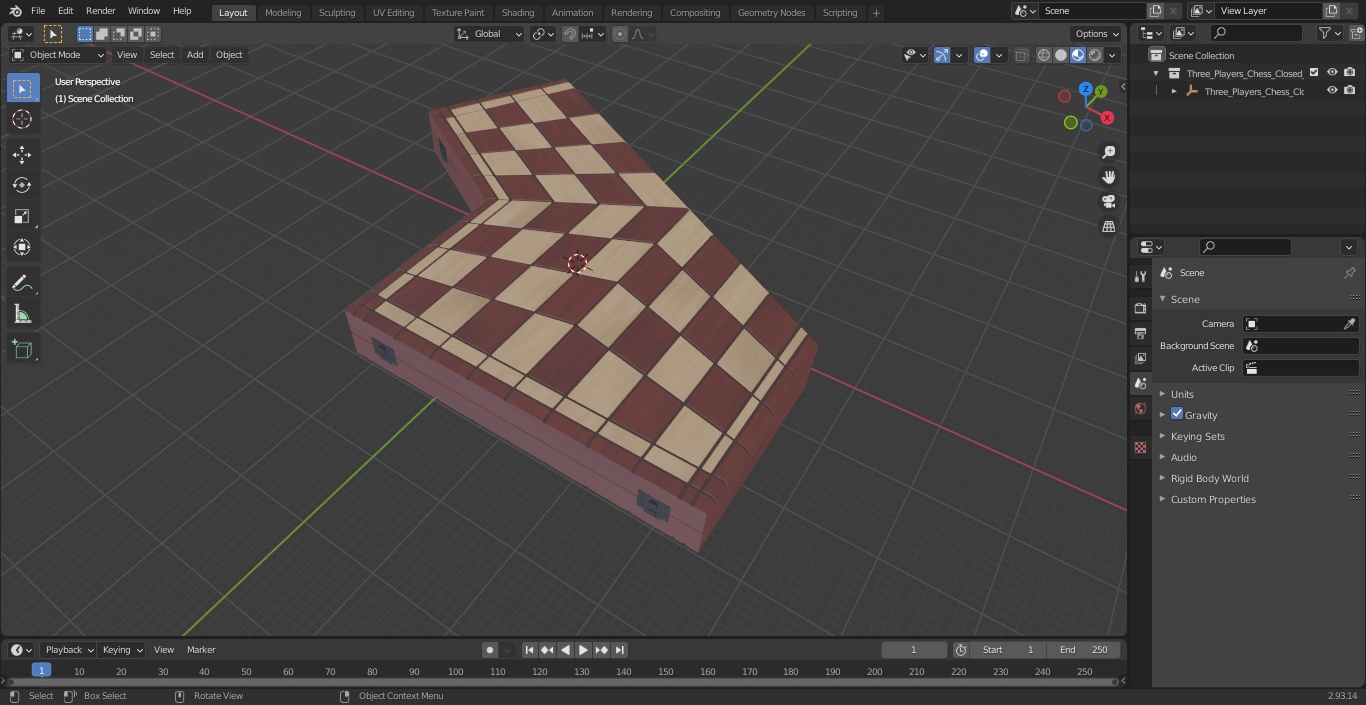
Task: Click the zoom view magnifier icon
Action: (x=1108, y=152)
